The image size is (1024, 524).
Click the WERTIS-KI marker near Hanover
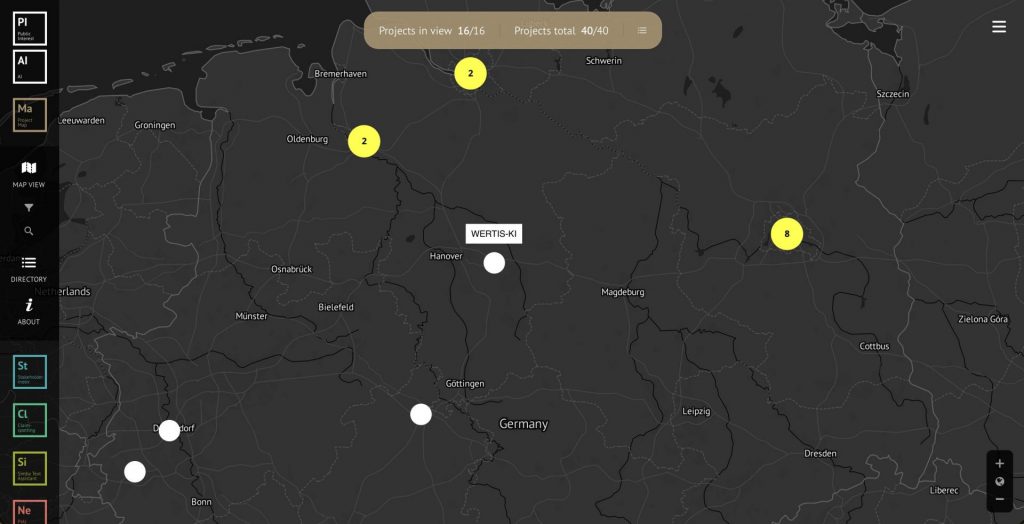(494, 263)
